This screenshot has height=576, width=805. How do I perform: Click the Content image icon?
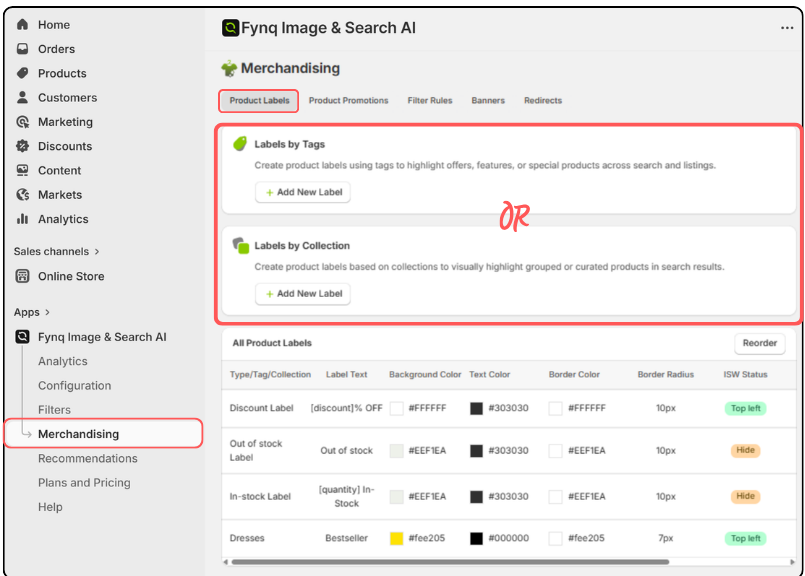point(22,170)
